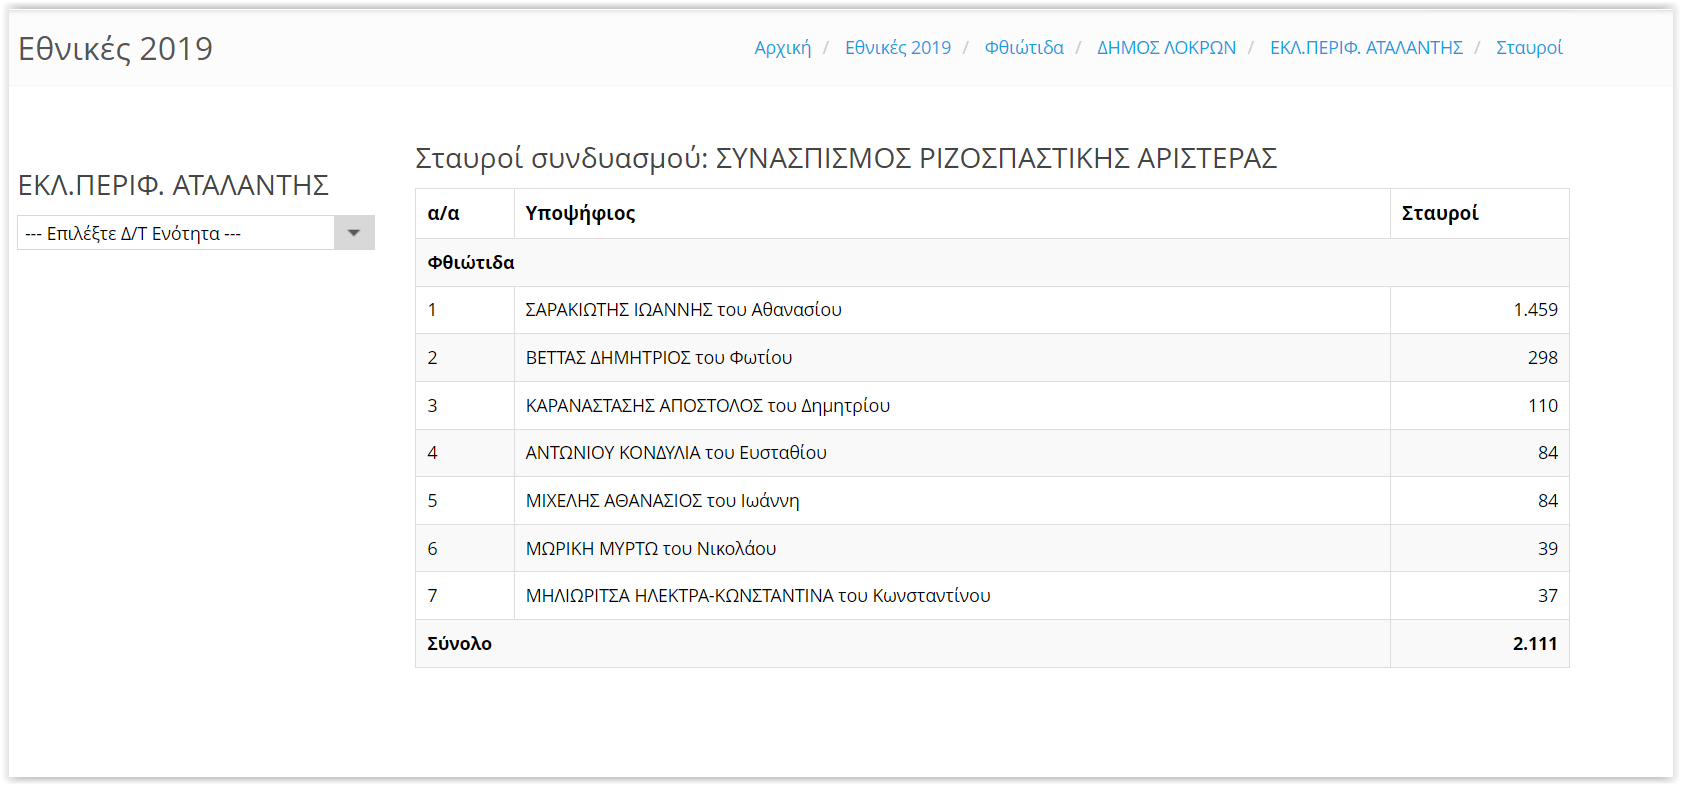Select the Σταυροί breadcrumb item
This screenshot has width=1681, height=785.
[1528, 48]
